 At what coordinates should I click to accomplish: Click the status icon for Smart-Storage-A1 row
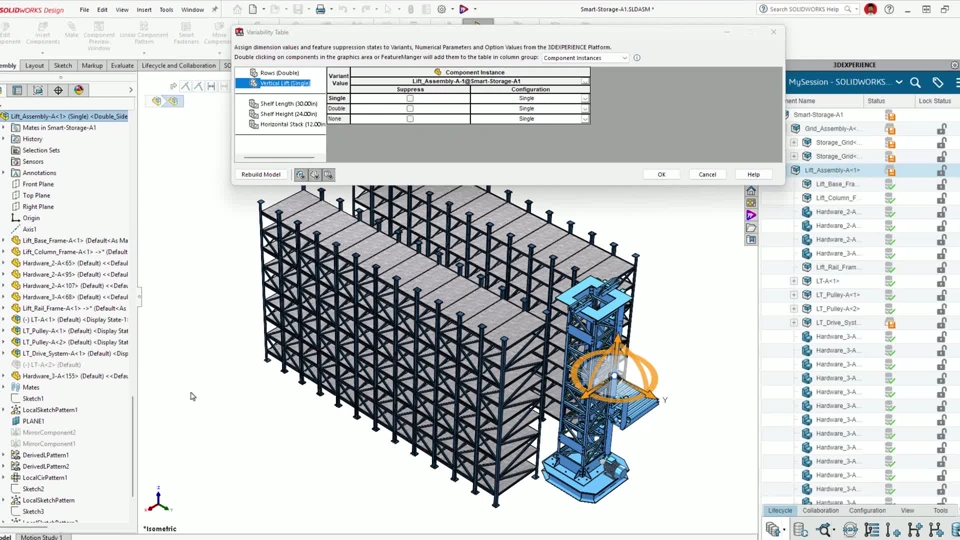[890, 114]
